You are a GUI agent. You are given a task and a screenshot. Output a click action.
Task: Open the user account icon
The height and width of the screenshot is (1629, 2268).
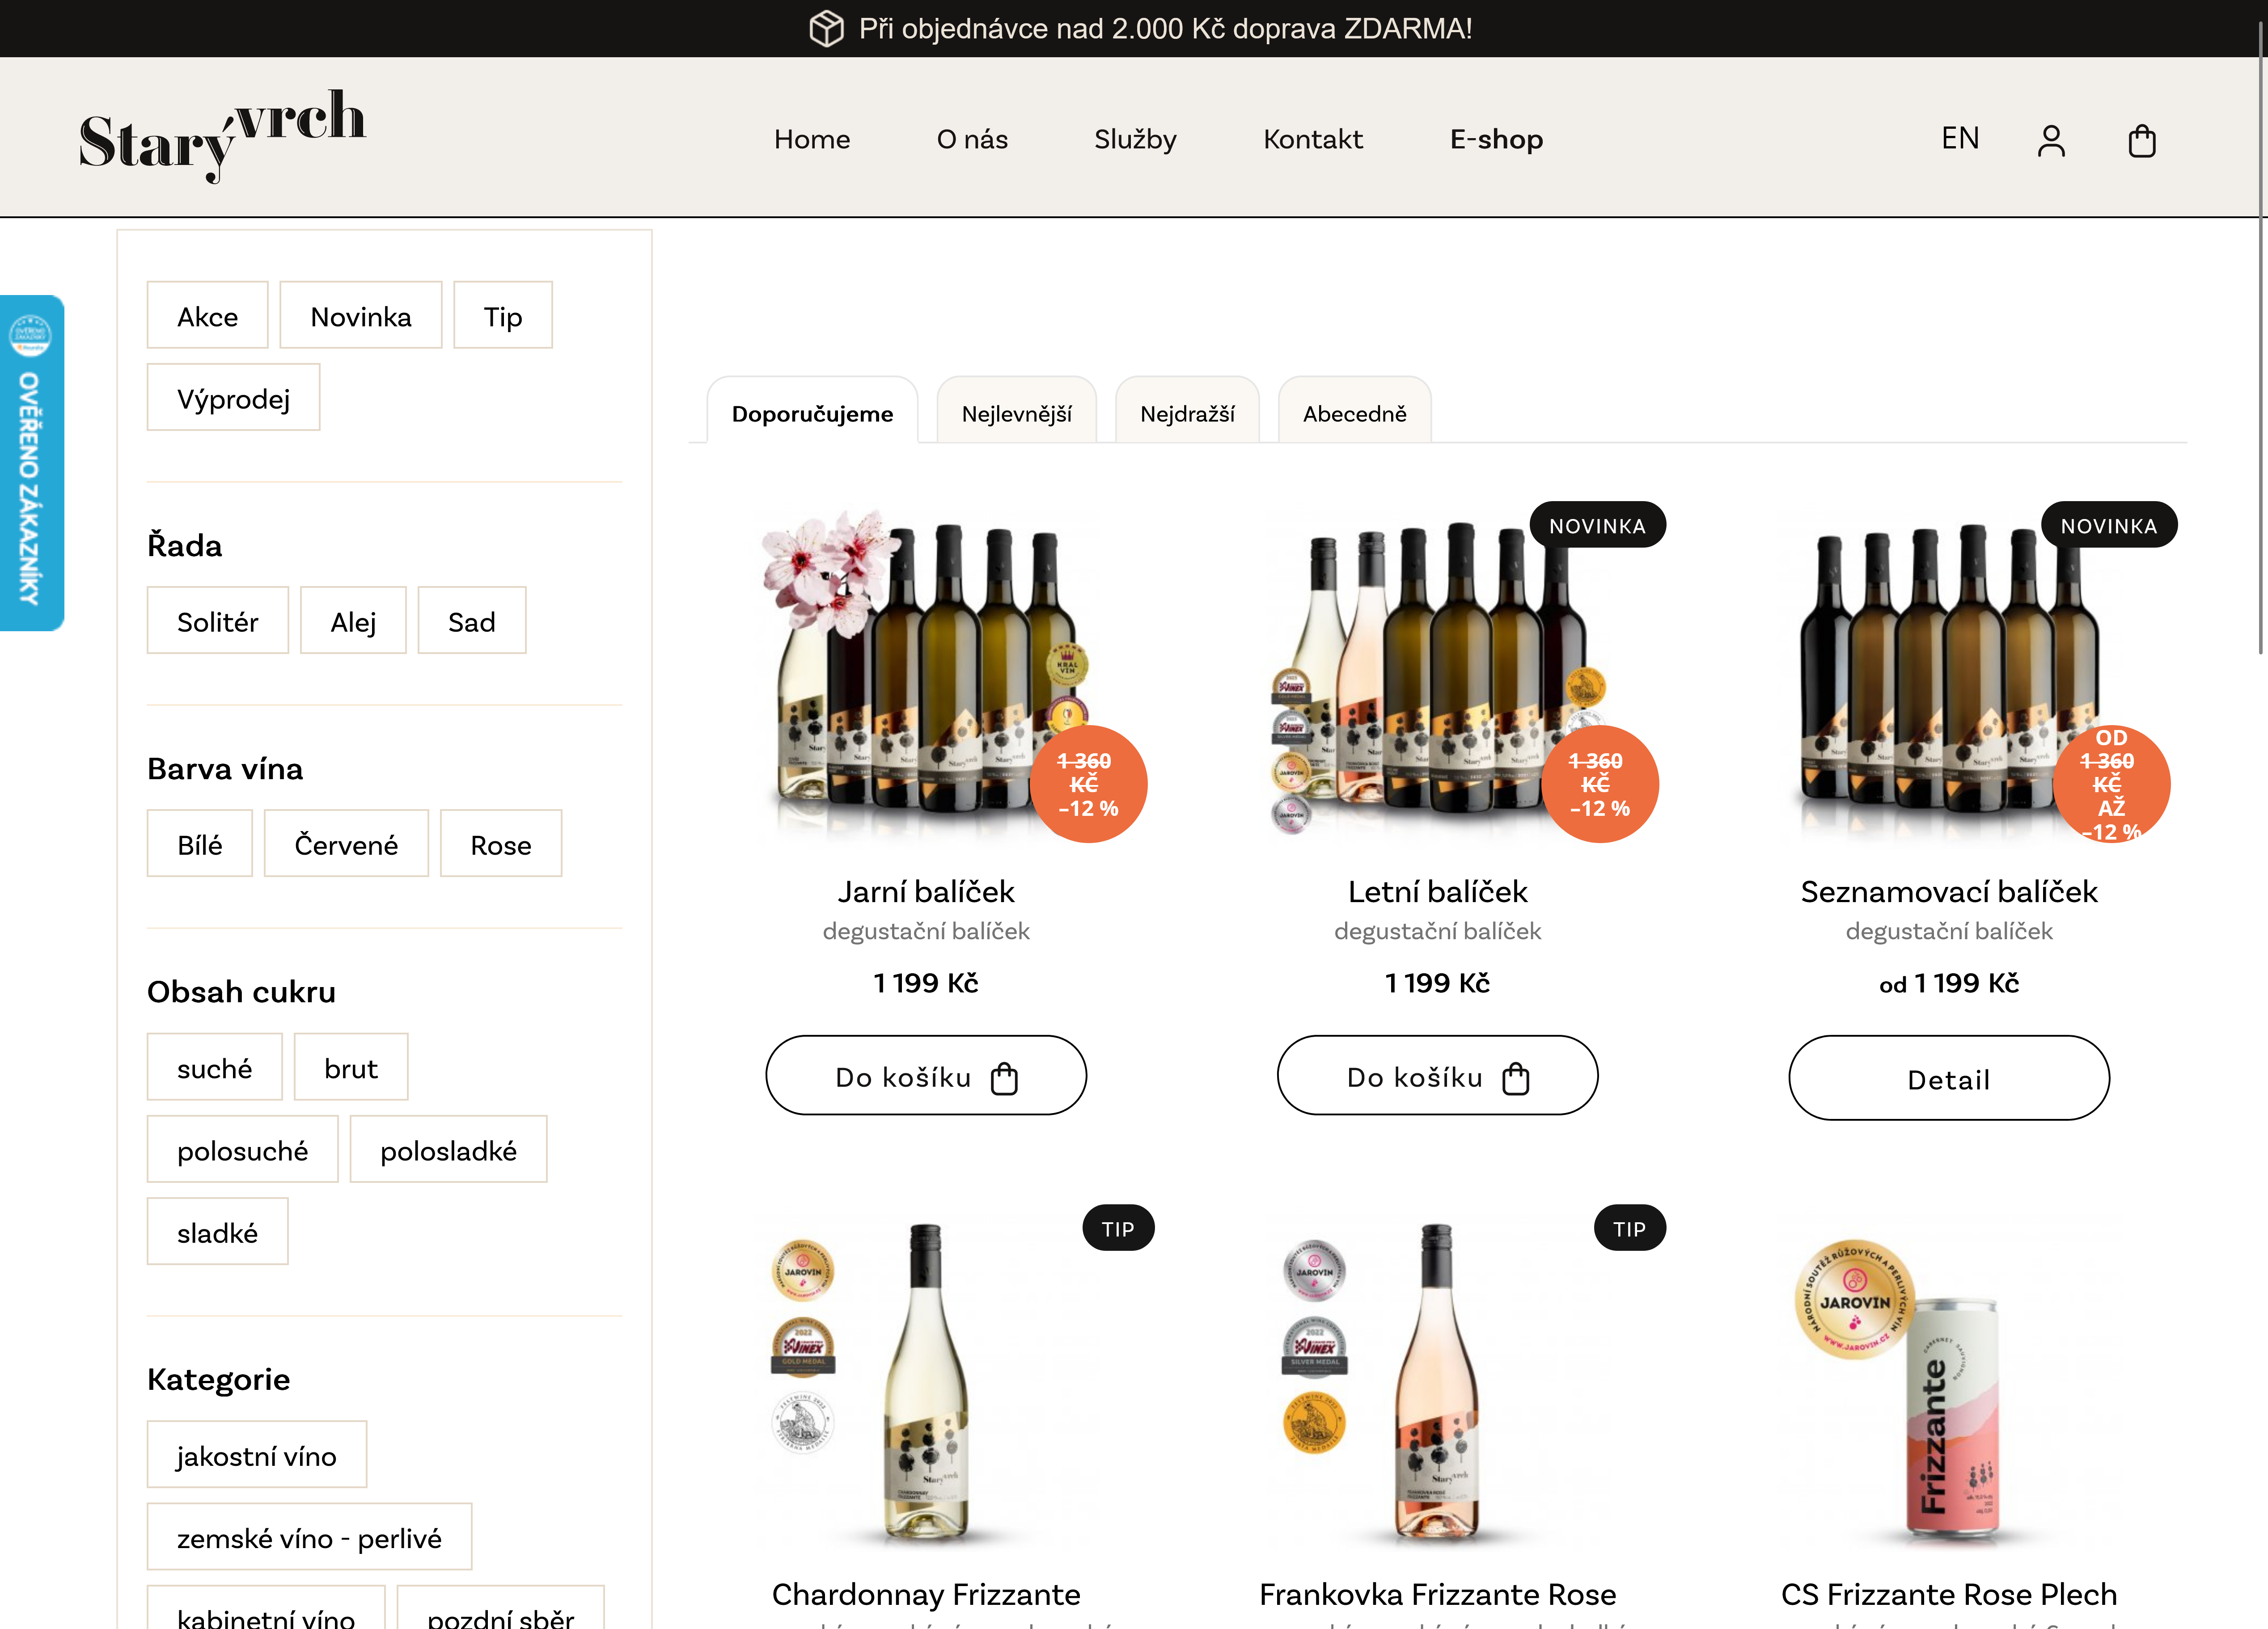point(2051,140)
